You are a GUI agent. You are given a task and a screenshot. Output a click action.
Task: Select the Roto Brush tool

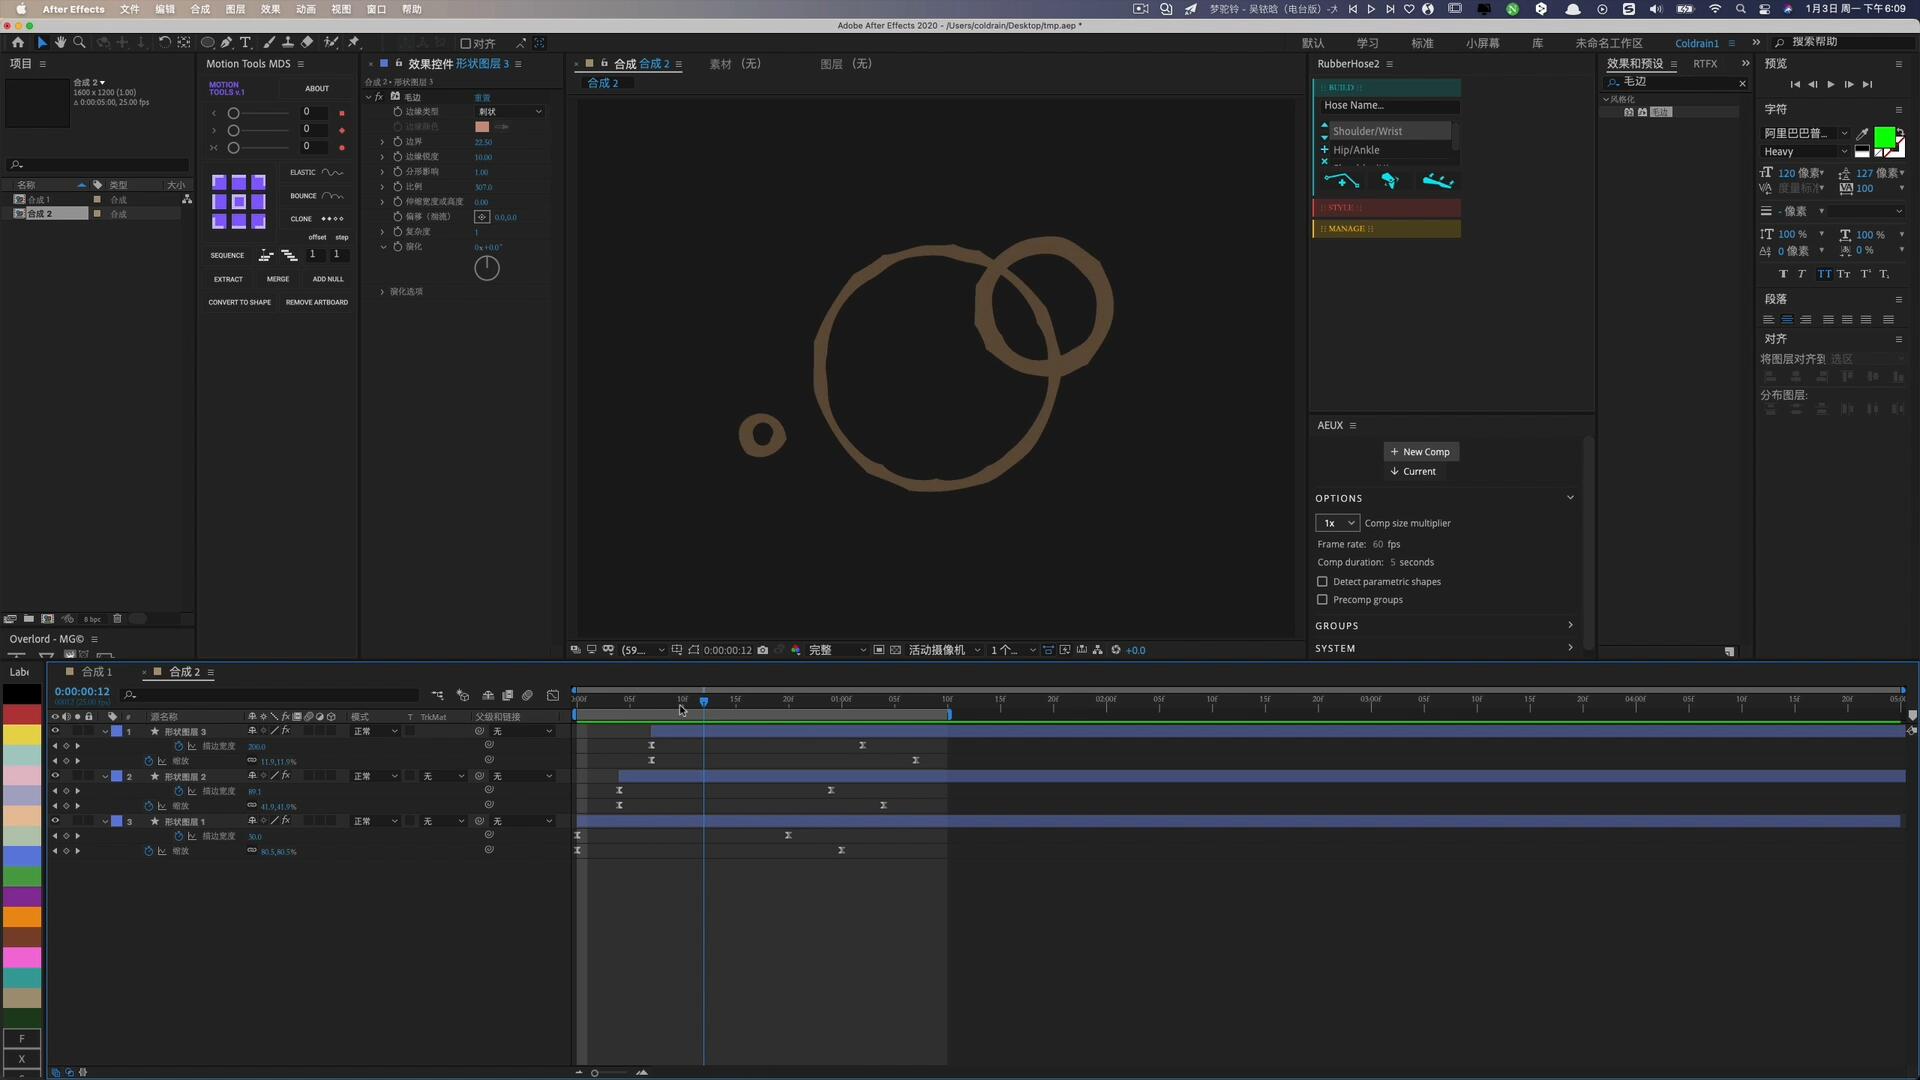[x=331, y=43]
